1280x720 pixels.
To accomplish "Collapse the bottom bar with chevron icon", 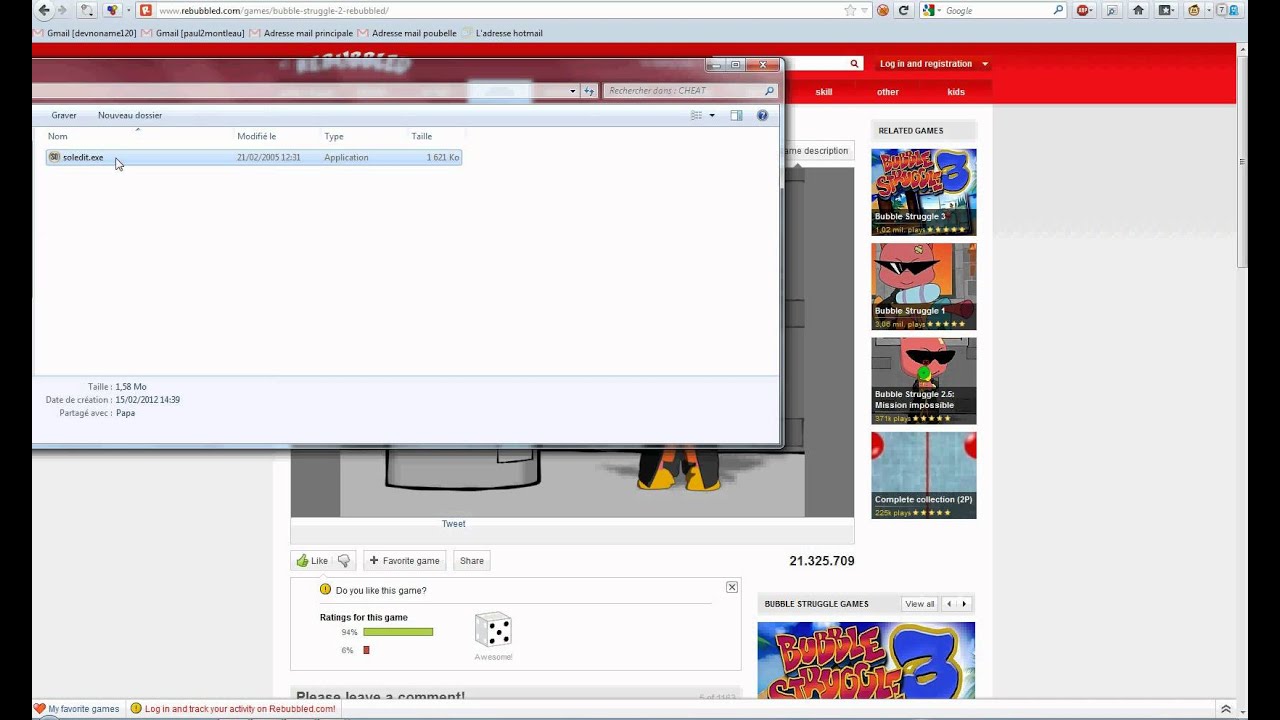I will click(1226, 709).
